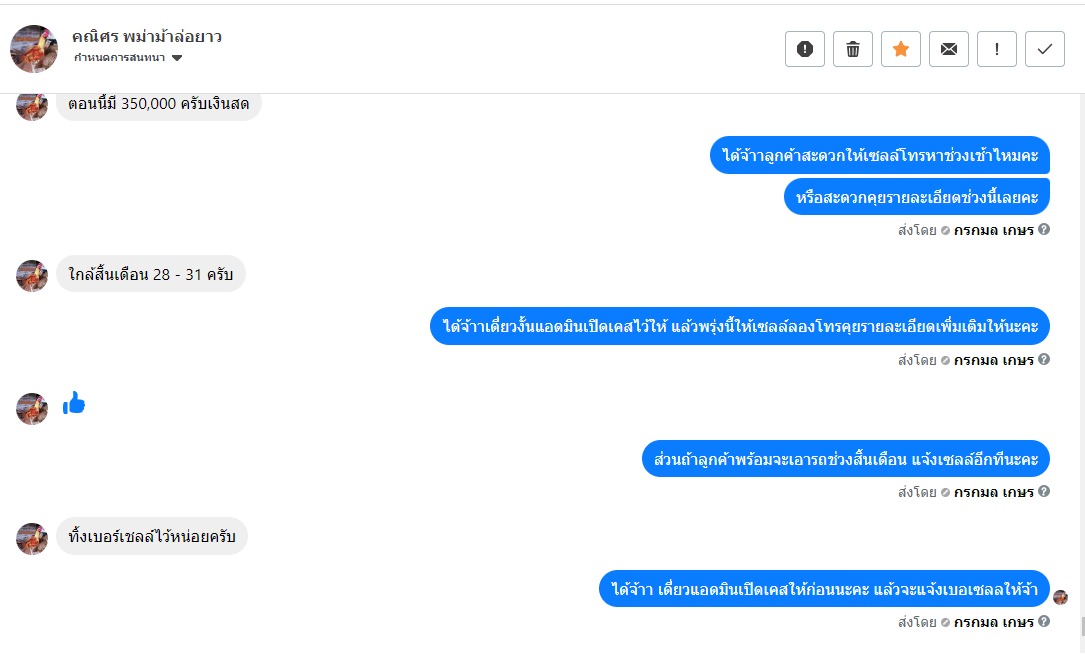Delete conversation with the trash icon
1085x655 pixels.
pos(853,49)
